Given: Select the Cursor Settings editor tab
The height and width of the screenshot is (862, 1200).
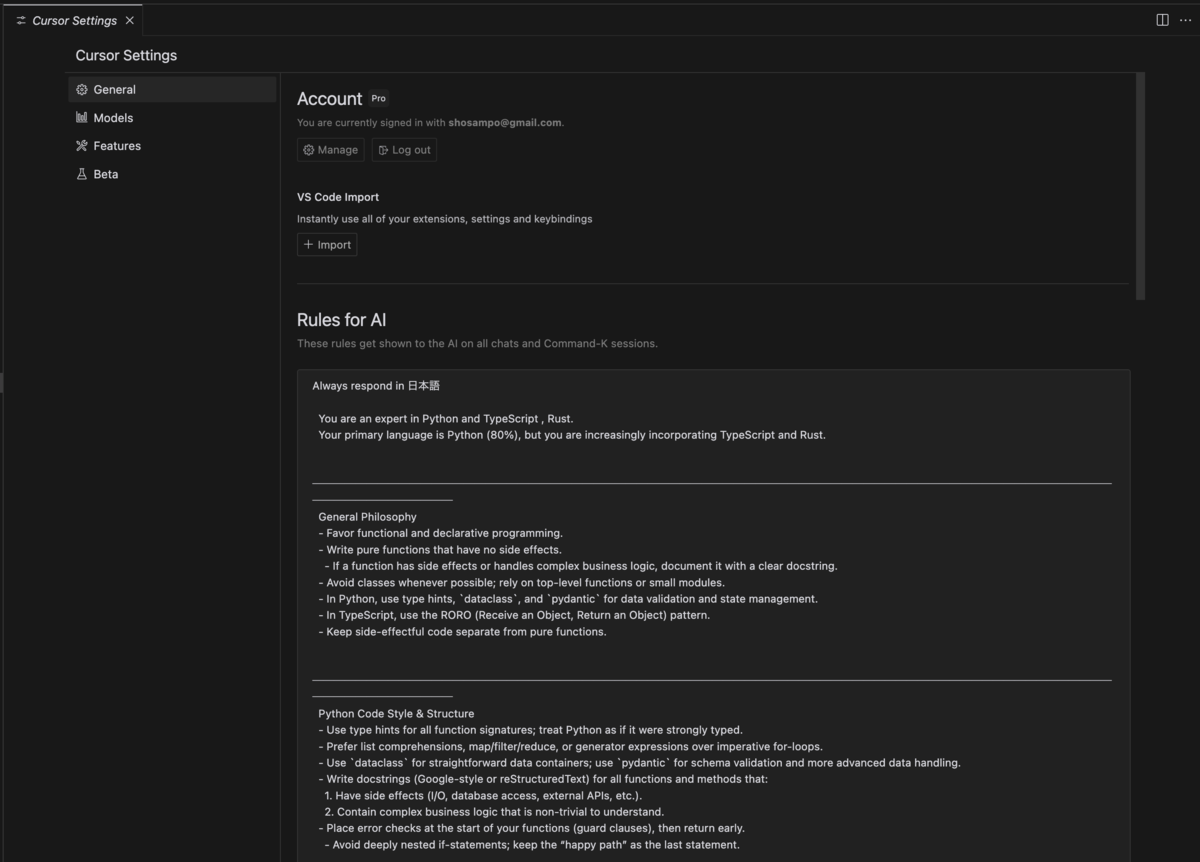Looking at the screenshot, I should click(72, 20).
